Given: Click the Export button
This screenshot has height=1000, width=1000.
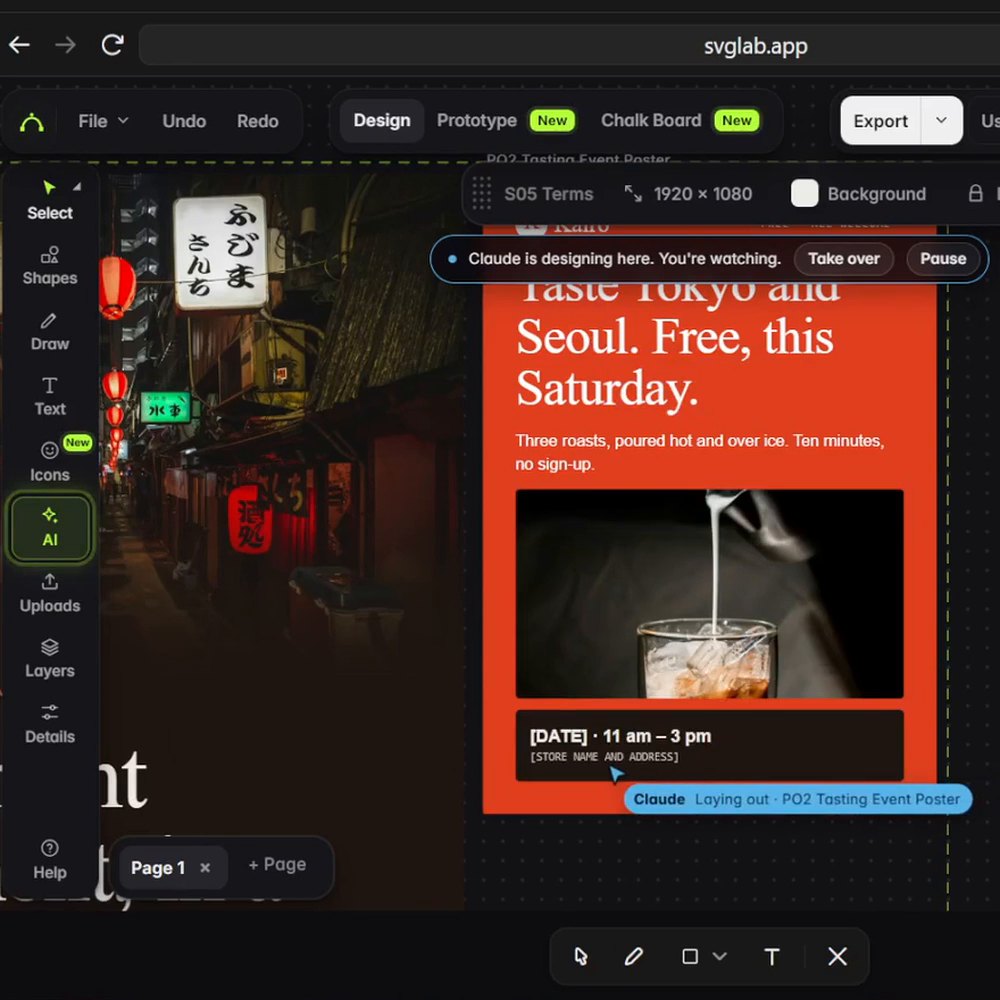Looking at the screenshot, I should point(880,121).
